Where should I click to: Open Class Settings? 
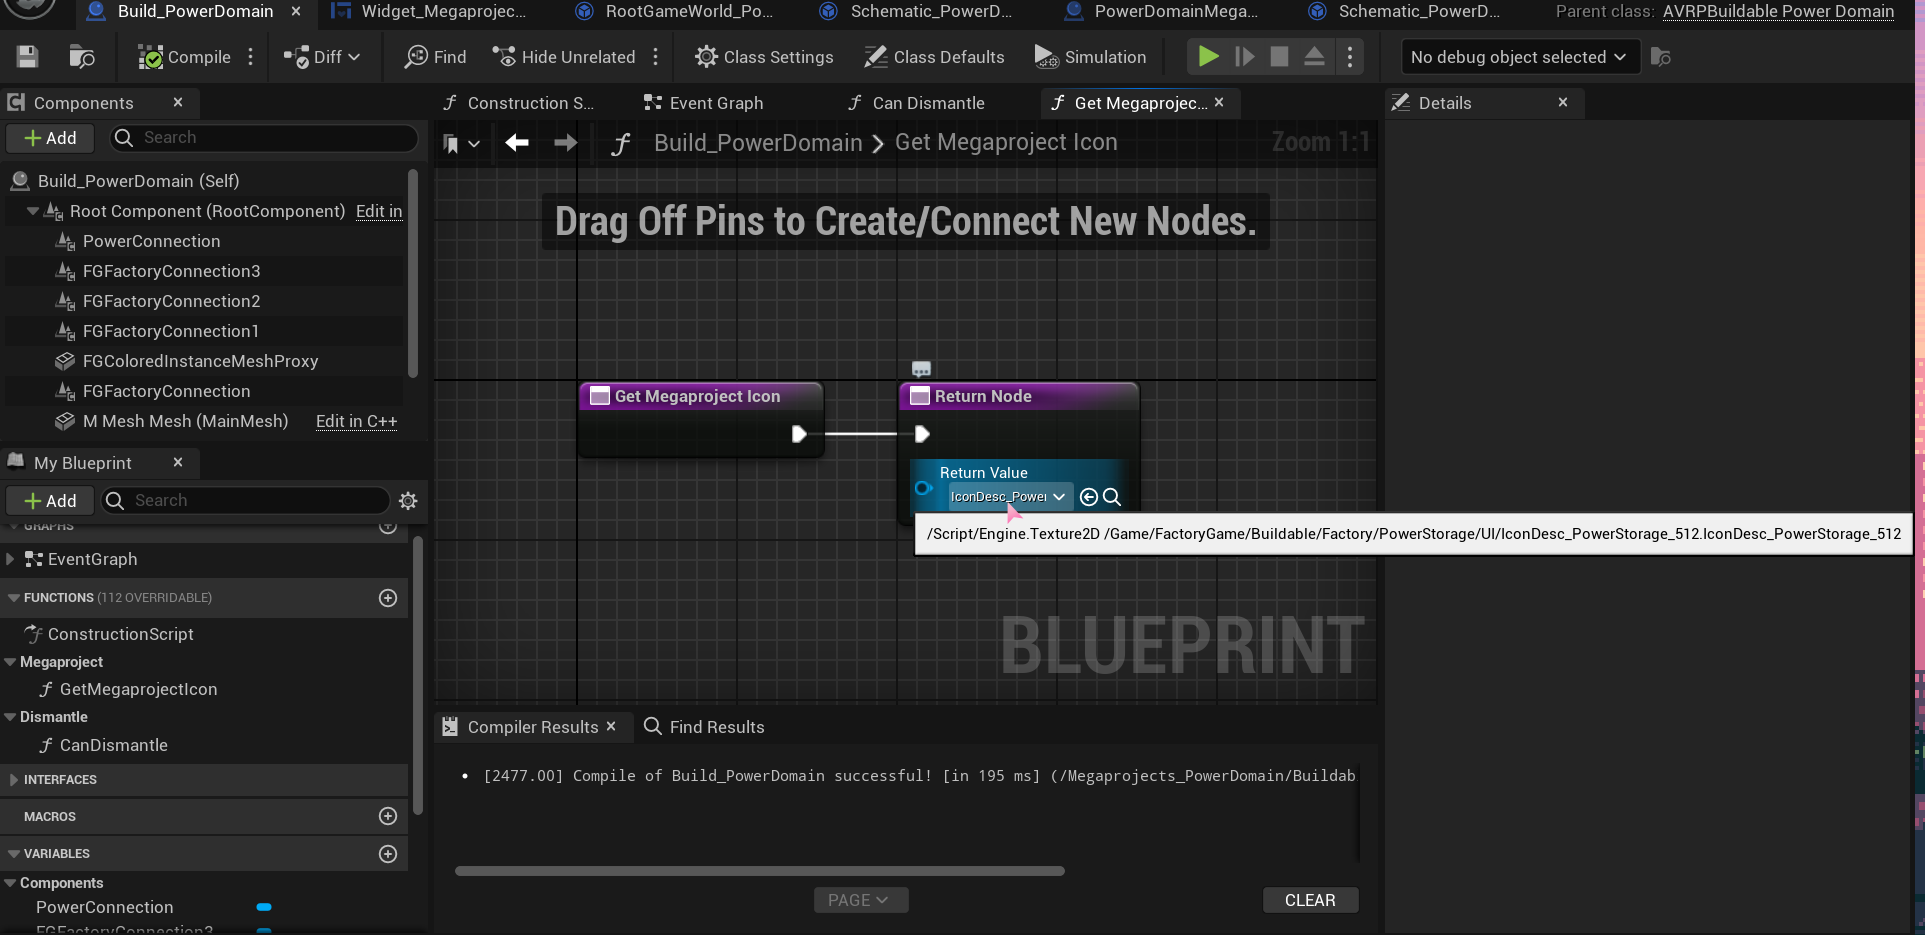coord(764,57)
